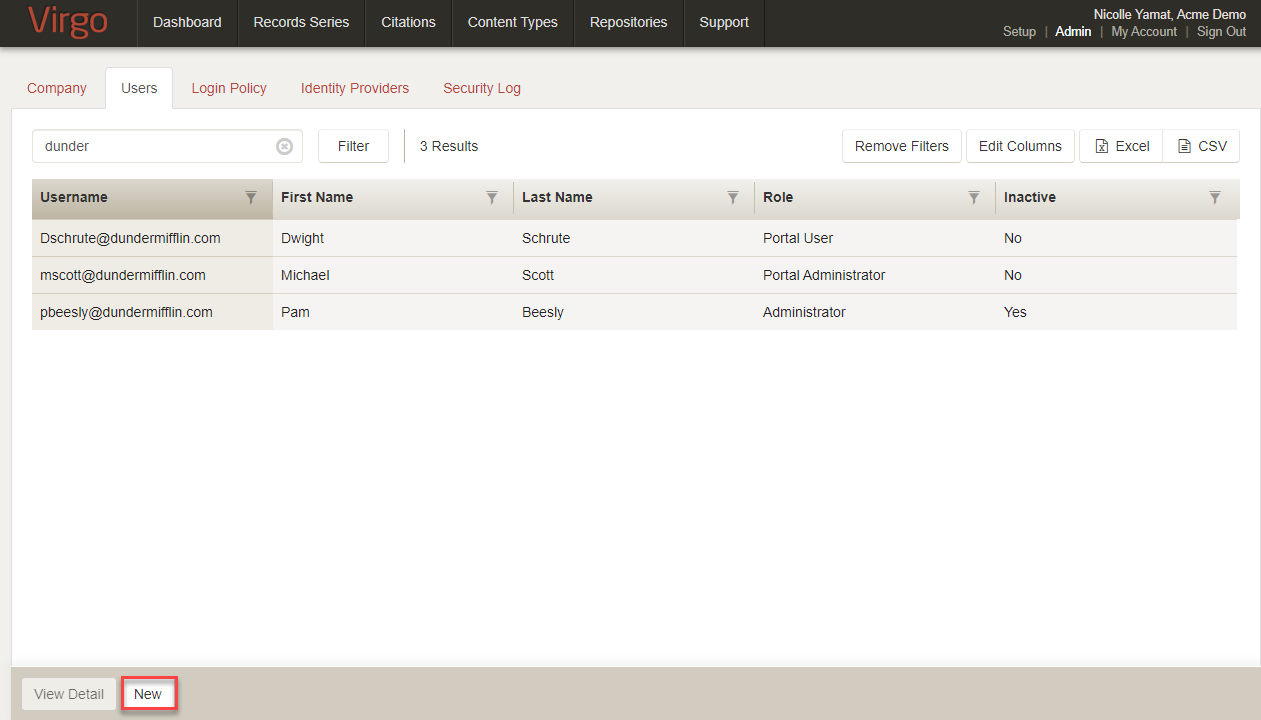This screenshot has width=1261, height=720.
Task: Open the Username column filter funnel
Action: [x=250, y=198]
